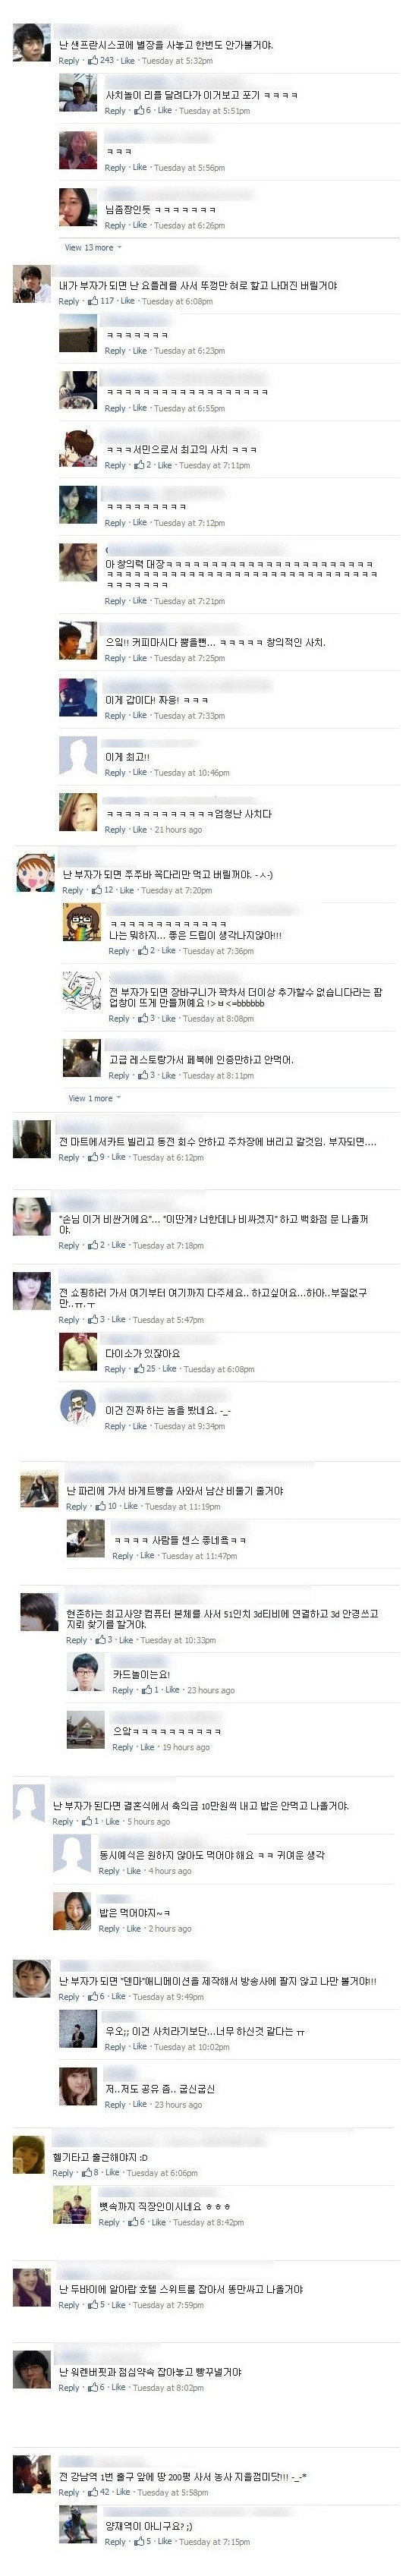Like the comment from Tuesday at 6:08pm with 117 likes
Image resolution: width=409 pixels, height=2576 pixels.
(127, 301)
